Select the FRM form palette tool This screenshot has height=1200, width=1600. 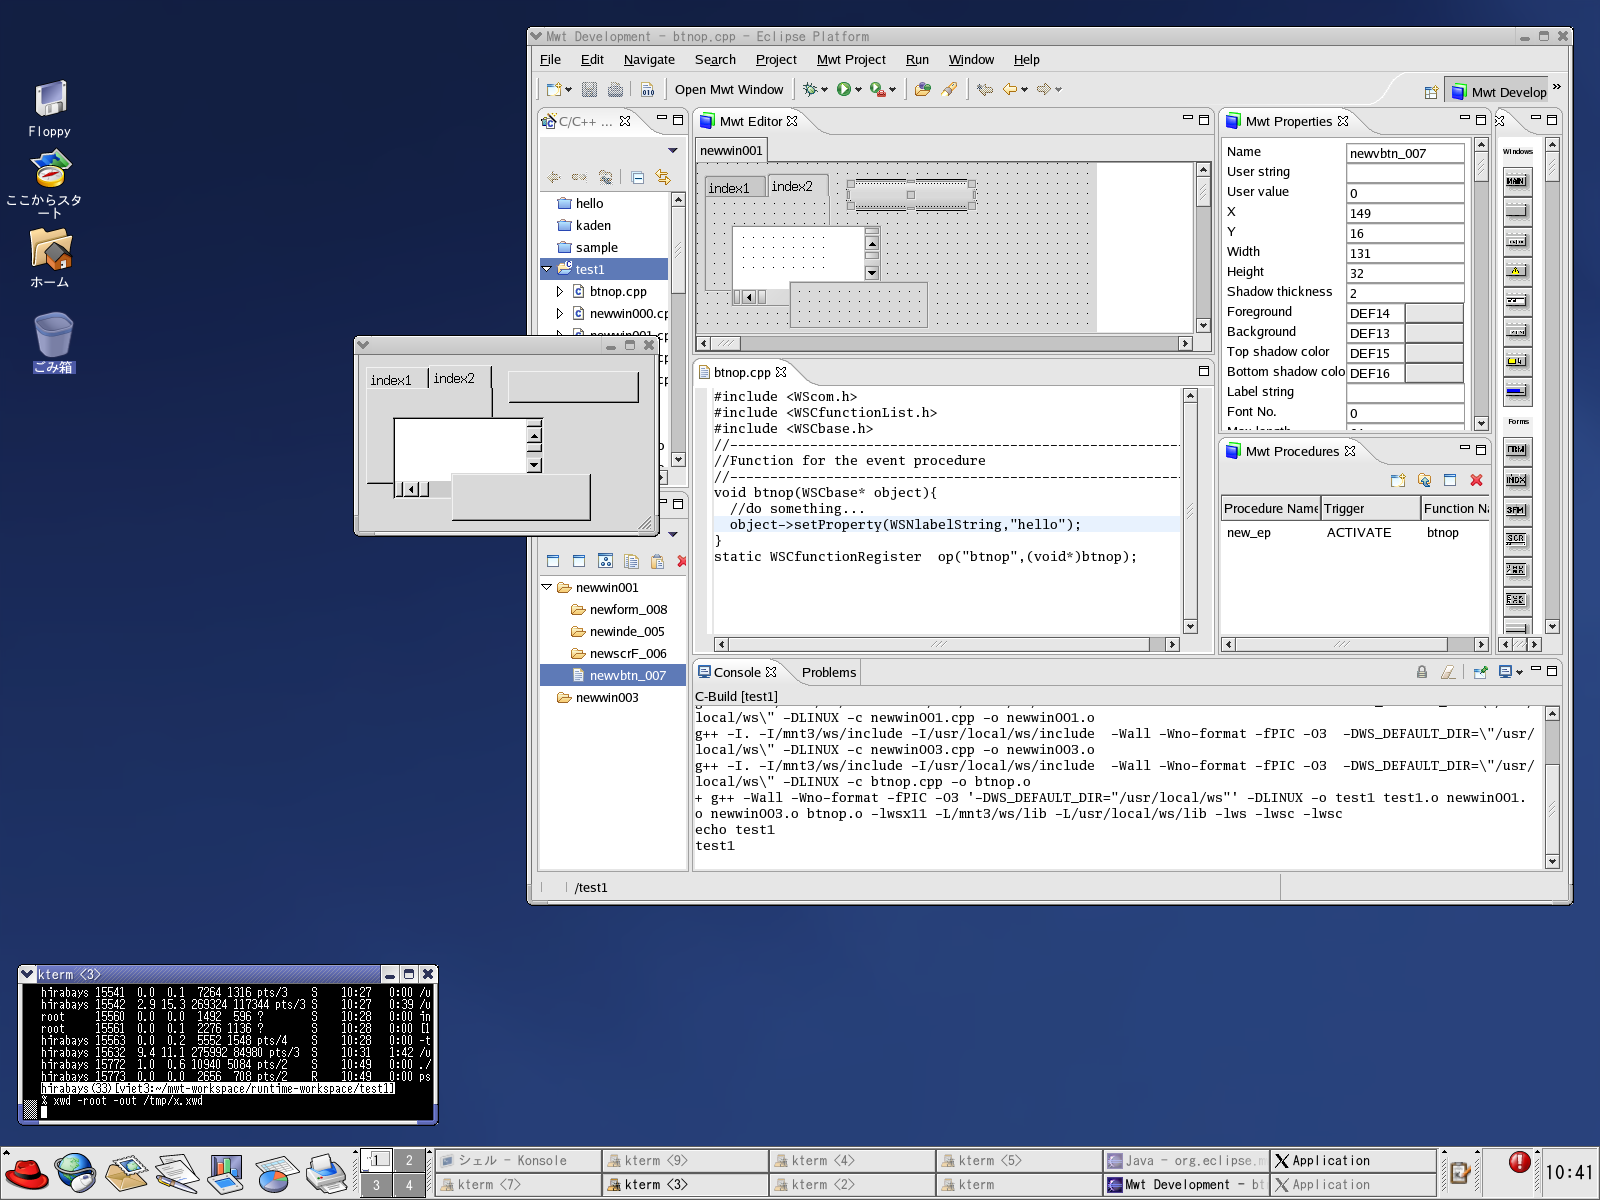pos(1516,450)
